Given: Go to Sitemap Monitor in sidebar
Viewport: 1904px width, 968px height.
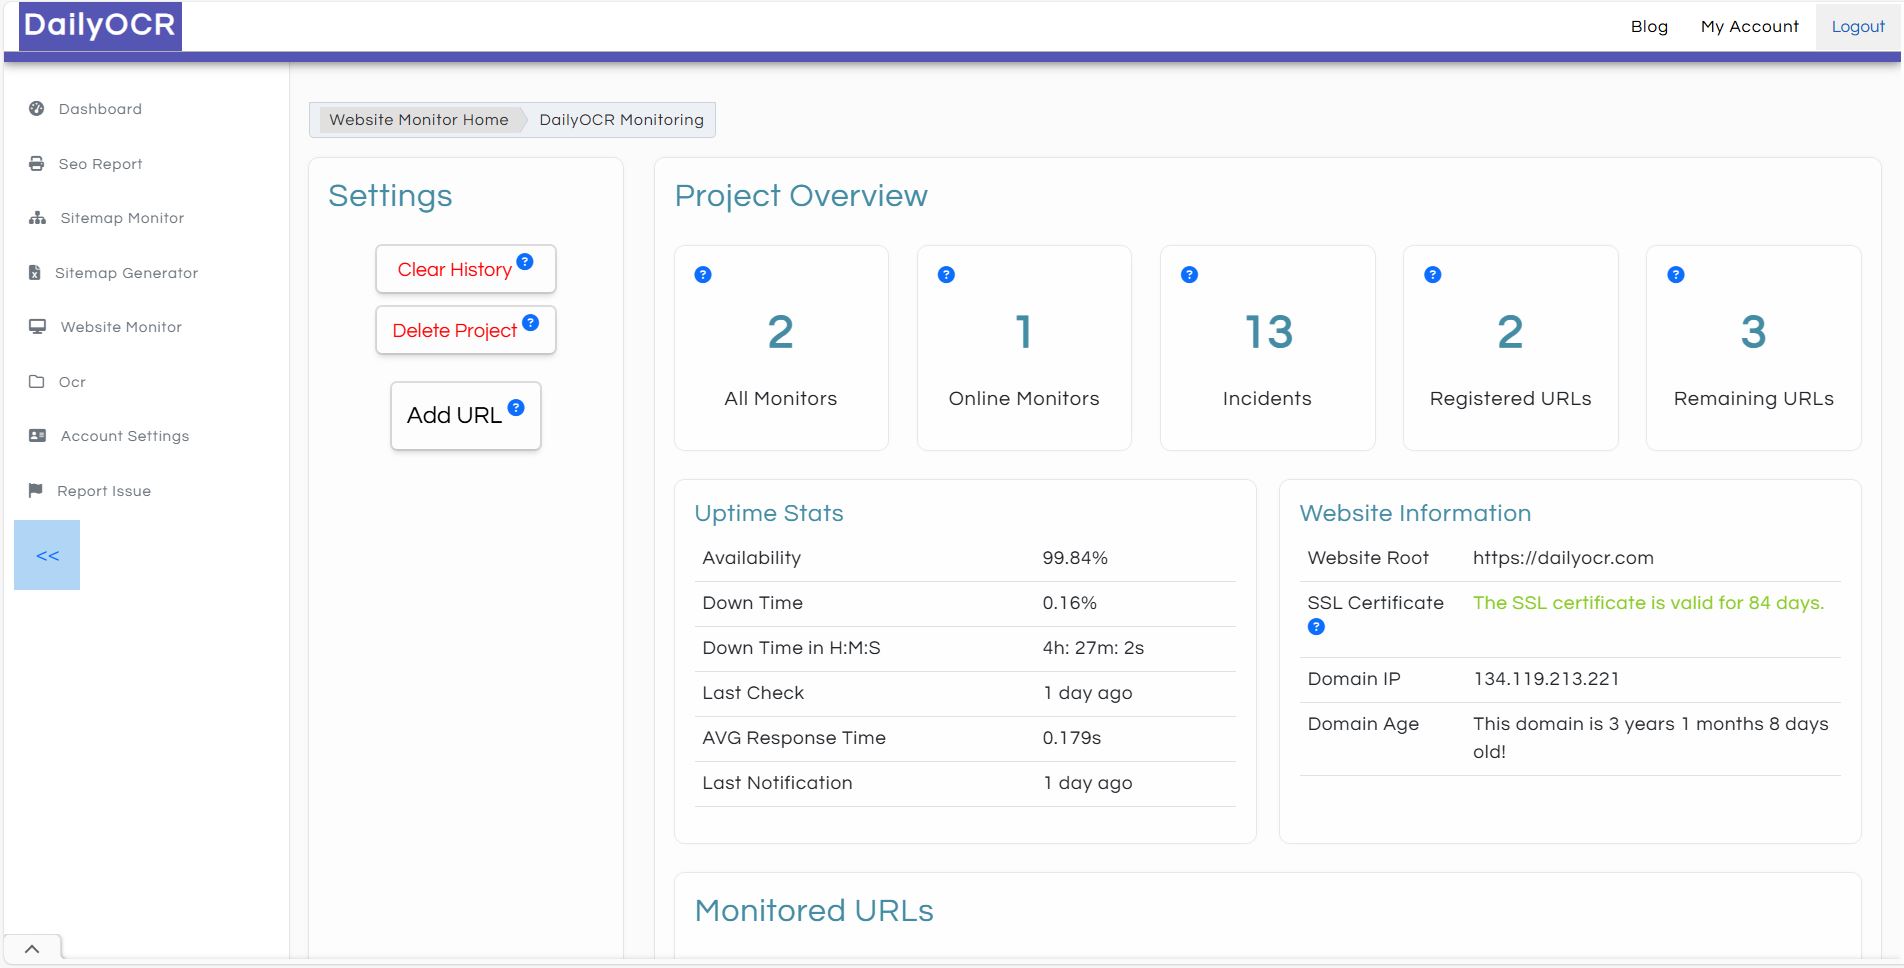Looking at the screenshot, I should (x=122, y=218).
